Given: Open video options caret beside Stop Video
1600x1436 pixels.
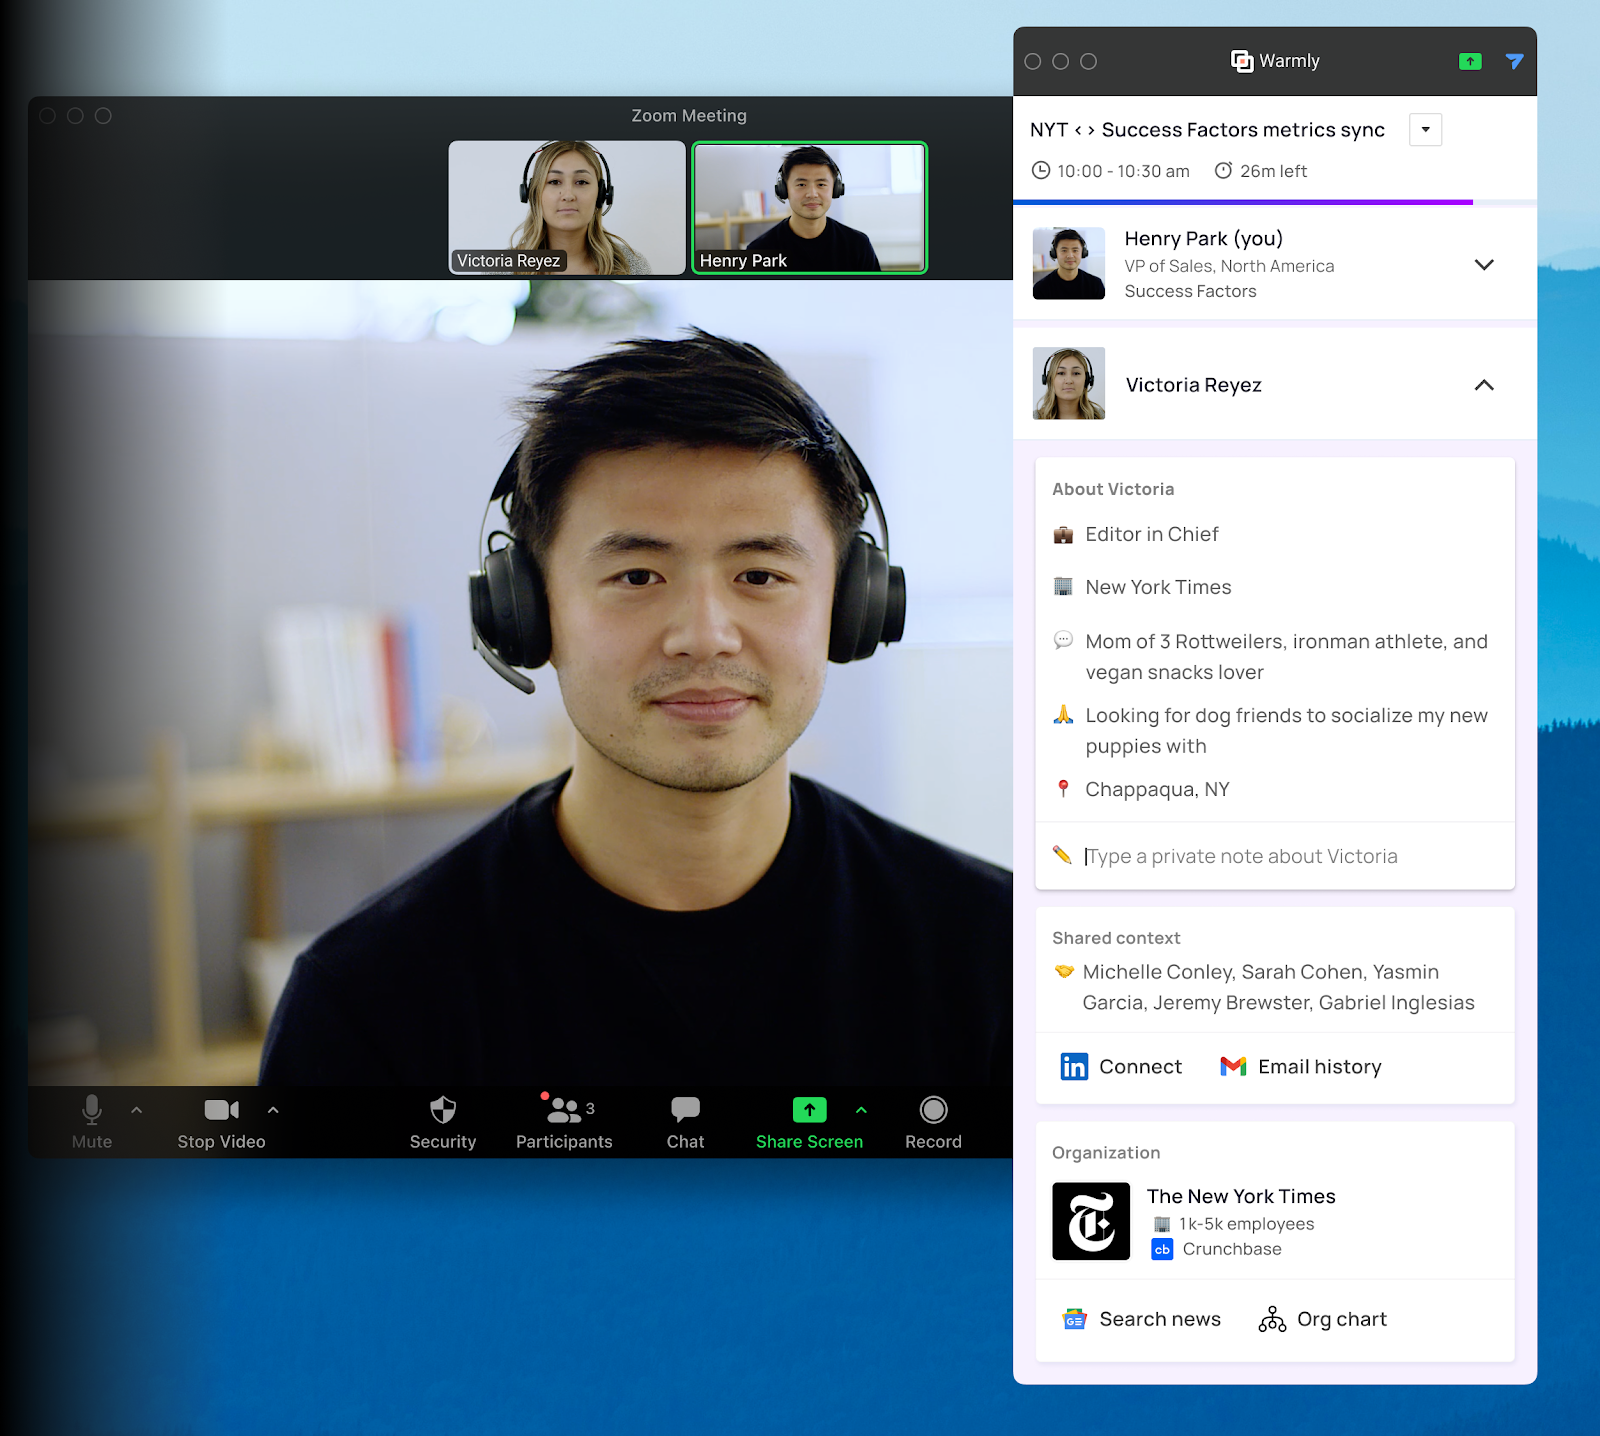Looking at the screenshot, I should point(273,1110).
